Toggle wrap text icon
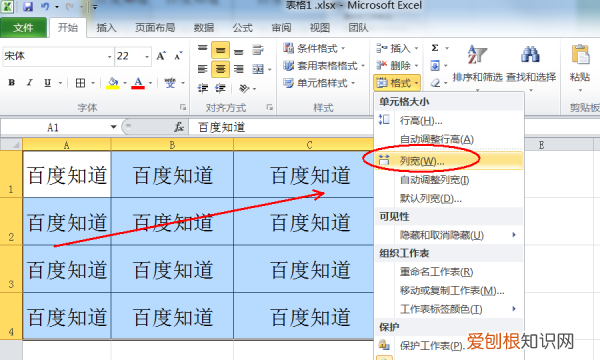Viewport: 600px width, 360px height. click(258, 50)
